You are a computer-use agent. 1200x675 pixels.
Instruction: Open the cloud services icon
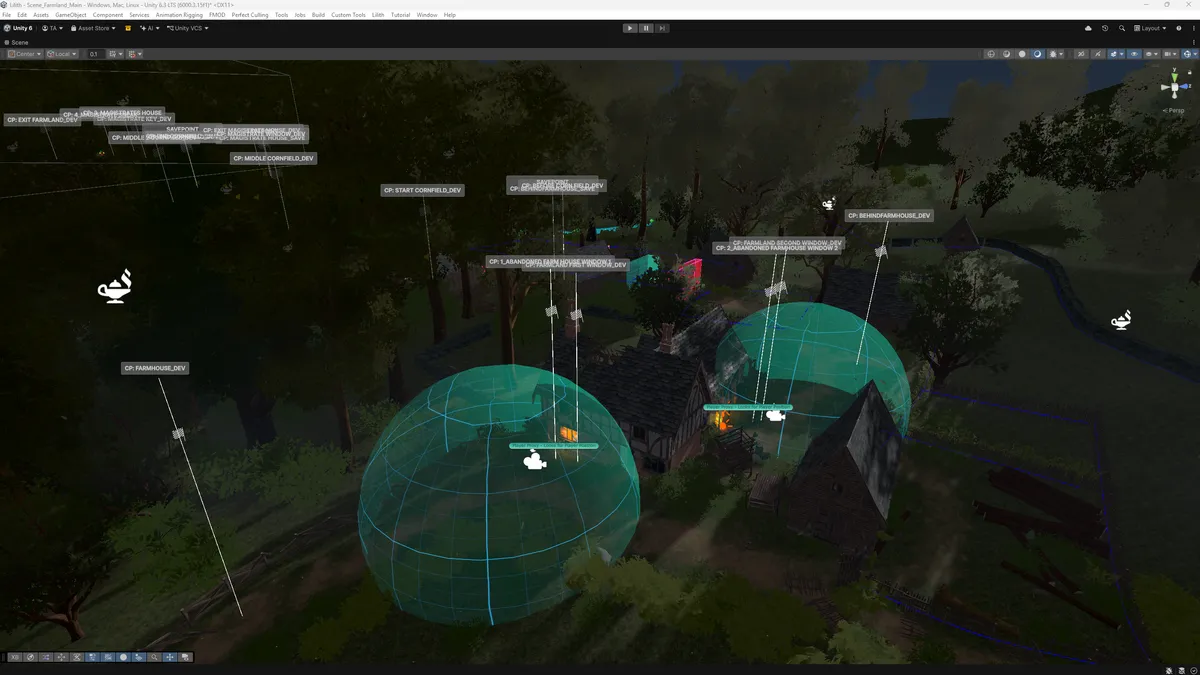[1088, 28]
